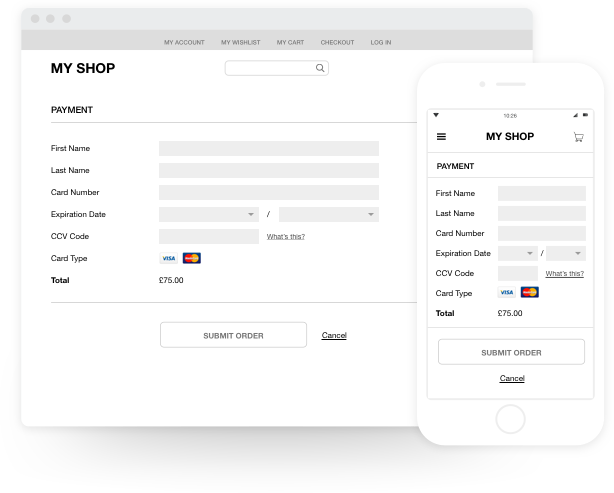Choose the MasterCard icon on mobile form
The height and width of the screenshot is (493, 614).
pyautogui.click(x=530, y=293)
